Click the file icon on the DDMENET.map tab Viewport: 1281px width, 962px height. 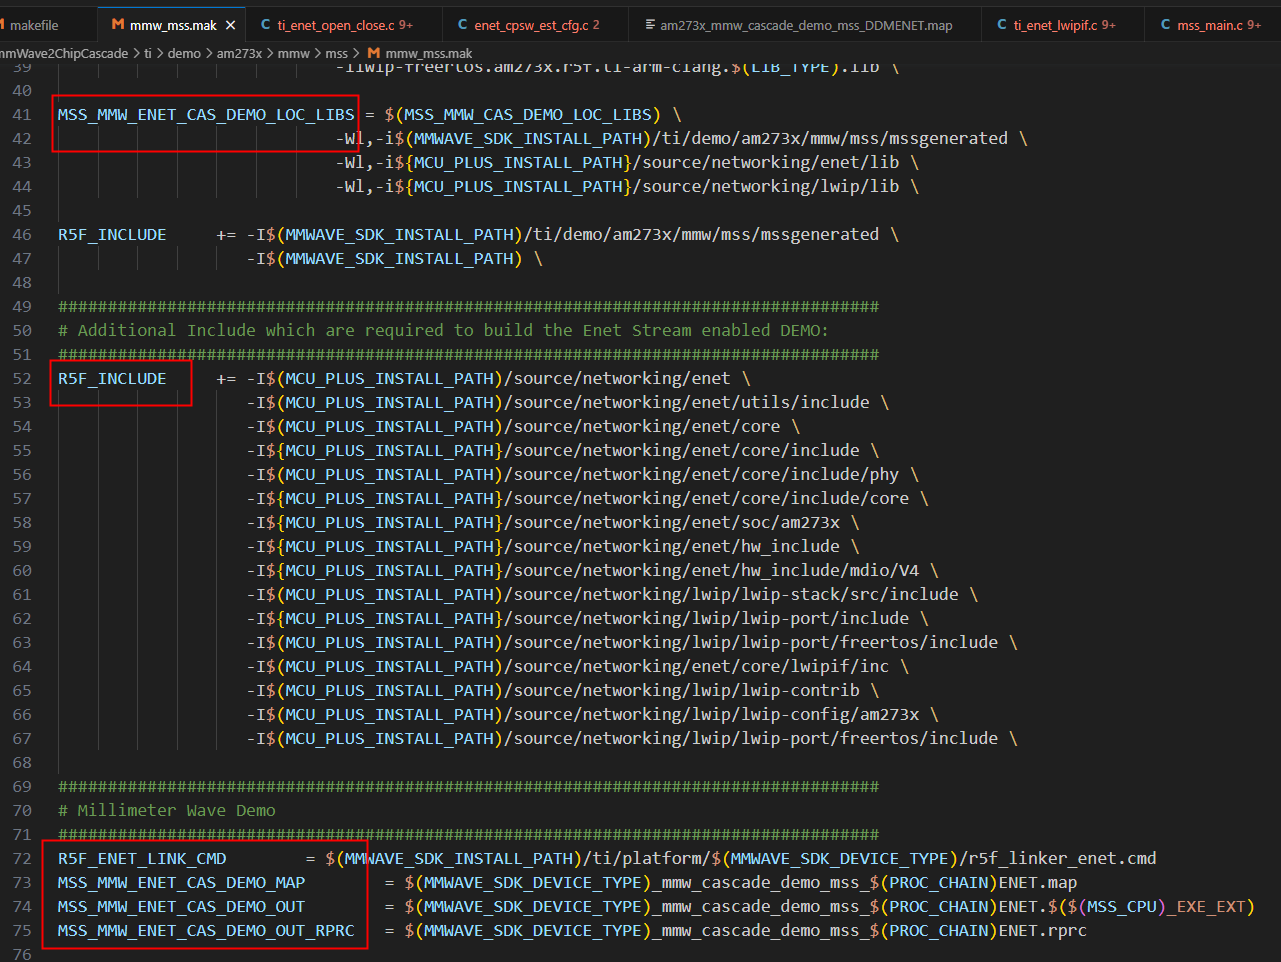tap(650, 25)
